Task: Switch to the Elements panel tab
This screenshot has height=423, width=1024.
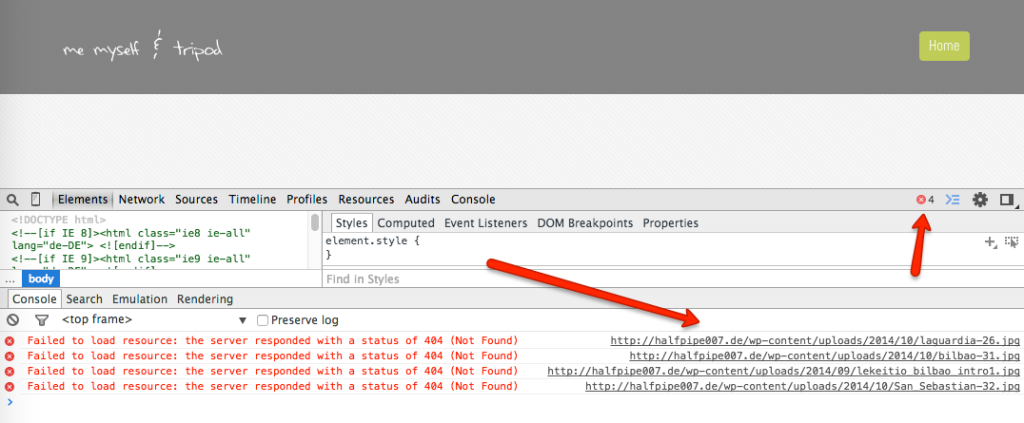Action: click(x=82, y=200)
